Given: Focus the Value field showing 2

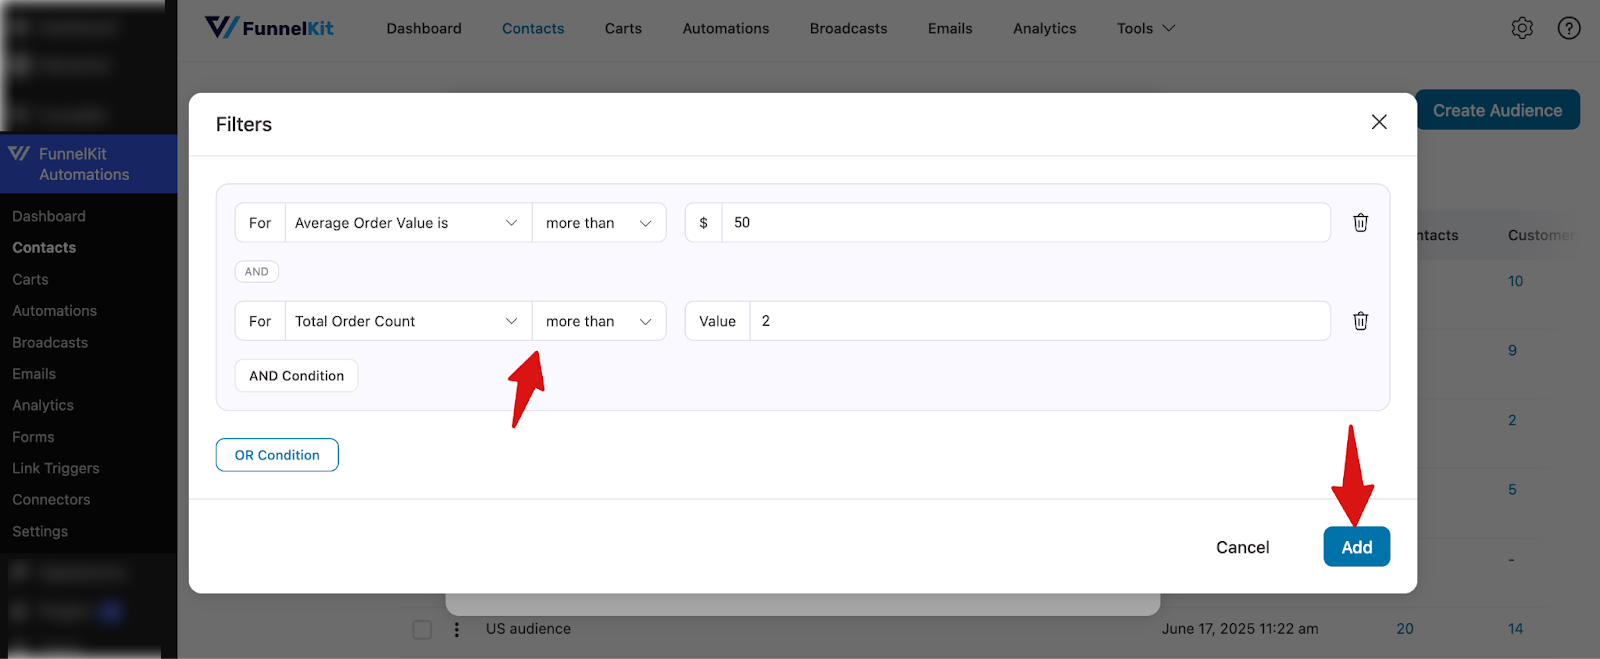Looking at the screenshot, I should pyautogui.click(x=1039, y=321).
